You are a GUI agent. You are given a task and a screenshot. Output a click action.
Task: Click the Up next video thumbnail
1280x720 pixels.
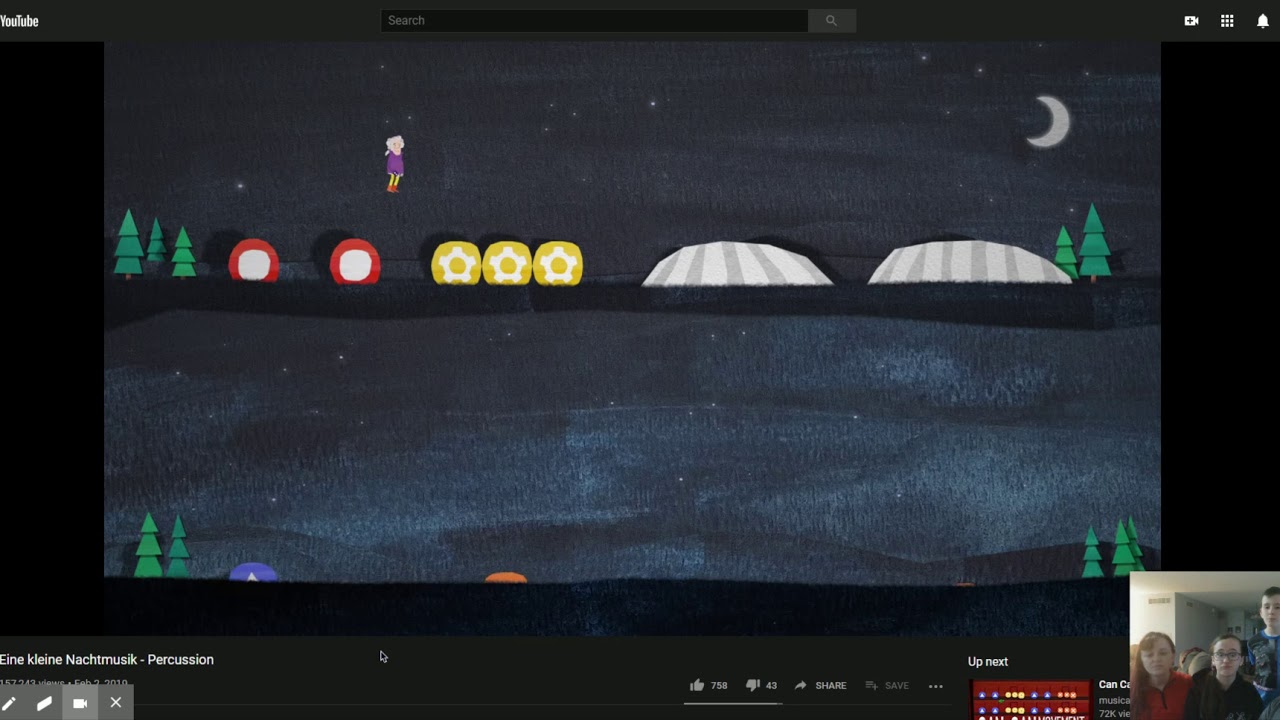coord(1030,700)
